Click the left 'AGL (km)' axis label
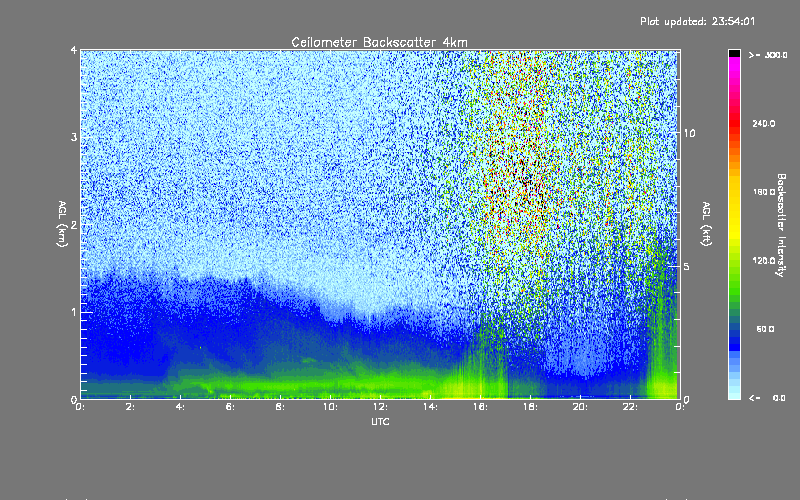Viewport: 800px width, 500px height. click(x=62, y=224)
